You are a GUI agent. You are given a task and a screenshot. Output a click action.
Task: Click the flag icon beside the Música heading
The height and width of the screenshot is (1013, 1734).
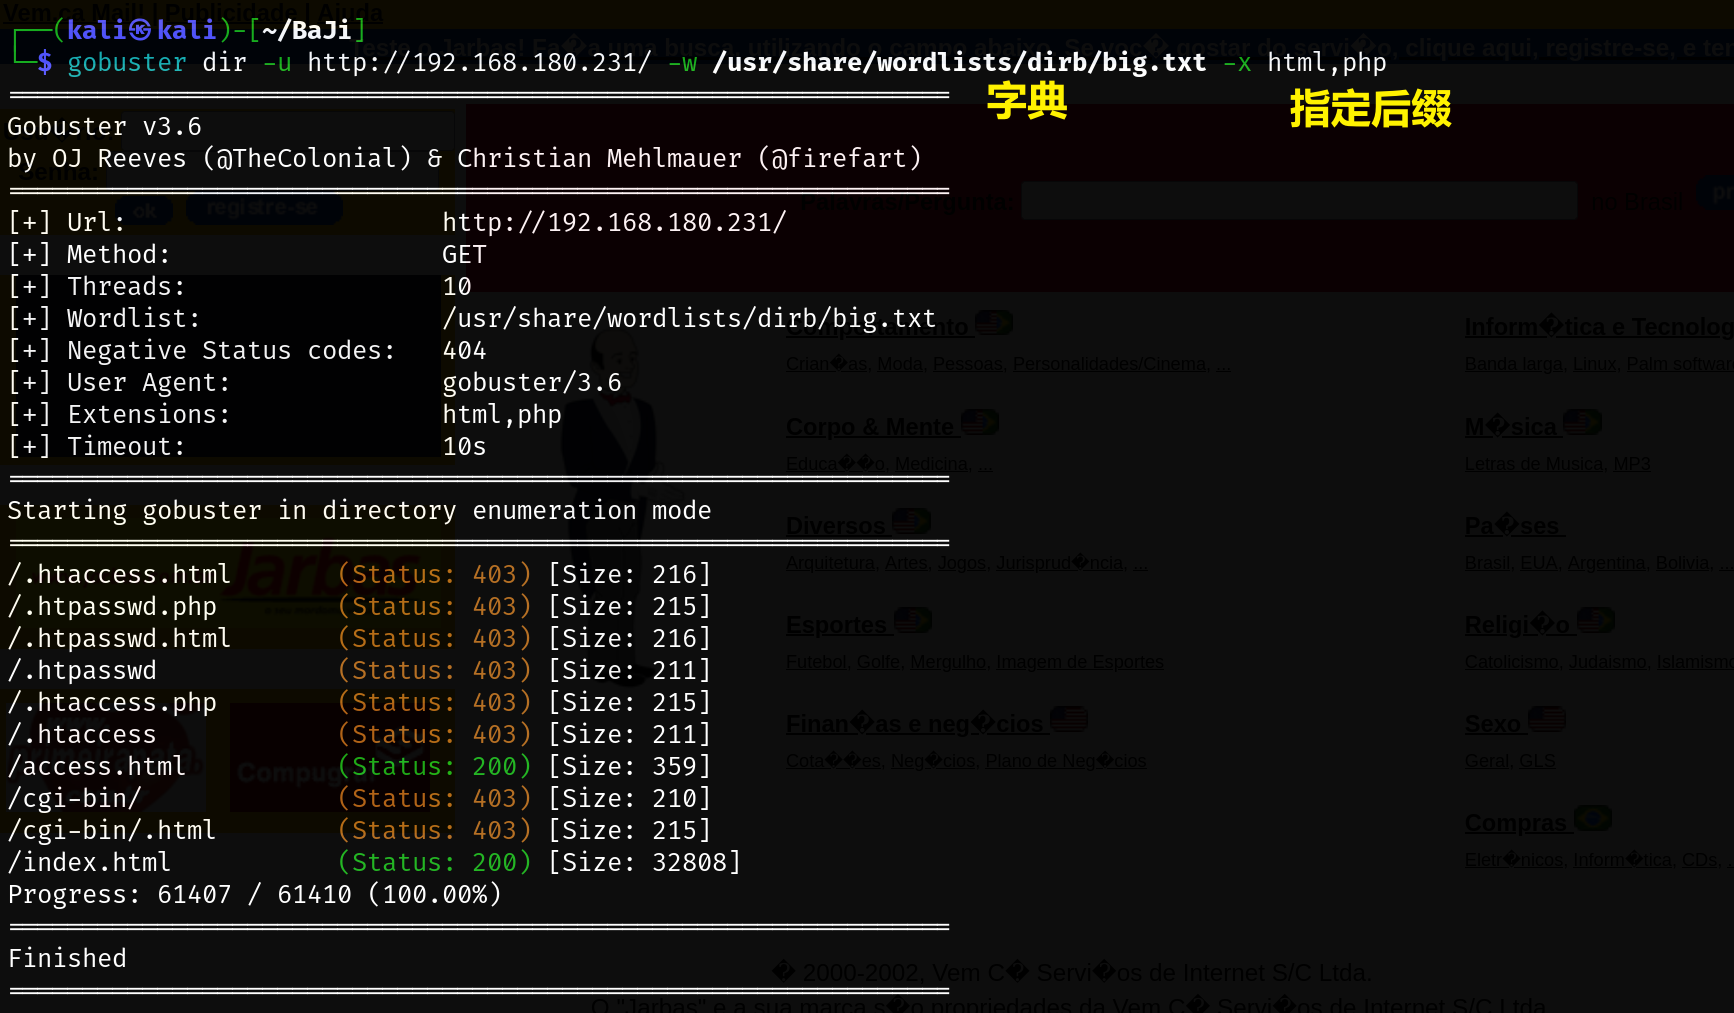tap(1581, 423)
